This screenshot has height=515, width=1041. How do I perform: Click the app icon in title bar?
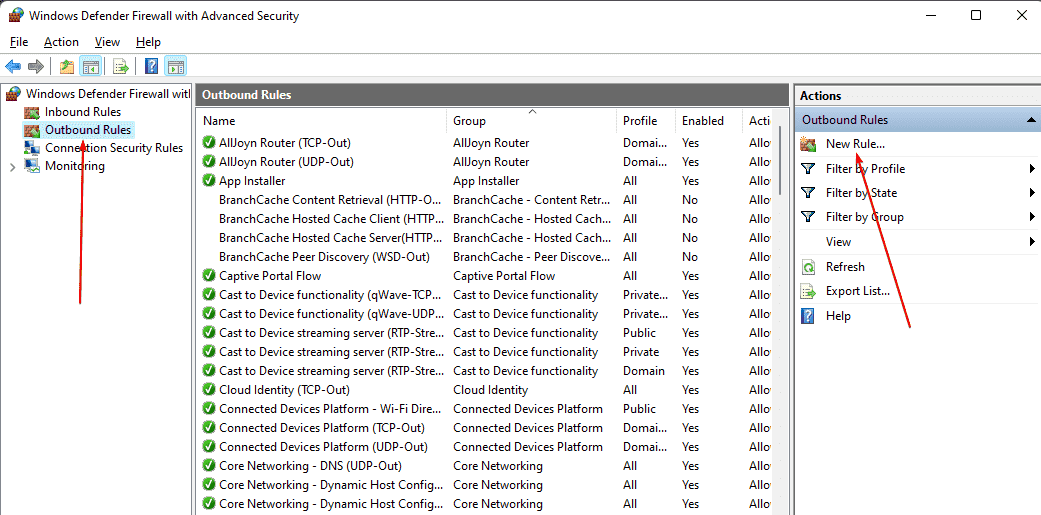point(16,15)
